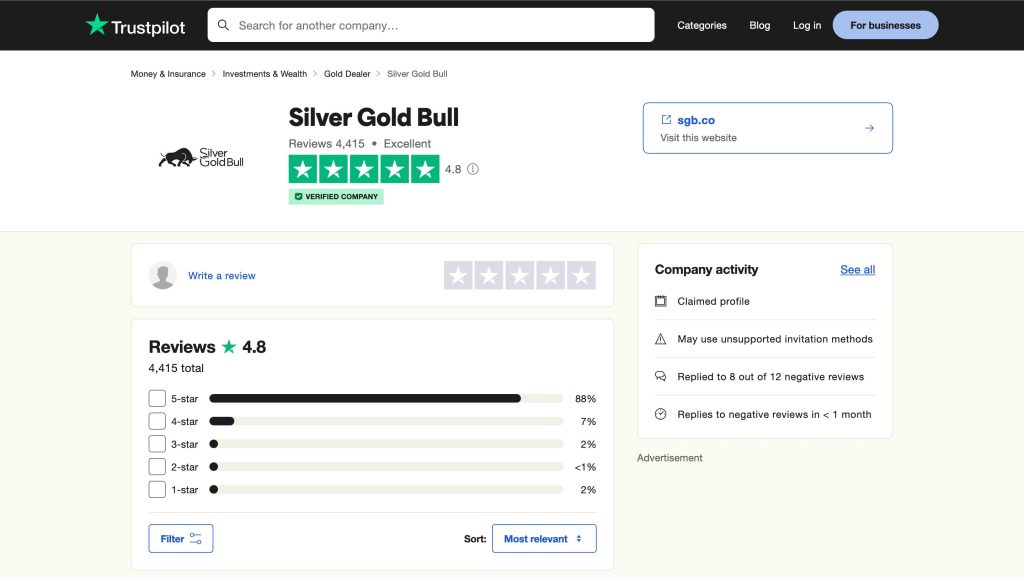Tick the 1-star filter checkbox
The height and width of the screenshot is (579, 1024).
click(157, 489)
